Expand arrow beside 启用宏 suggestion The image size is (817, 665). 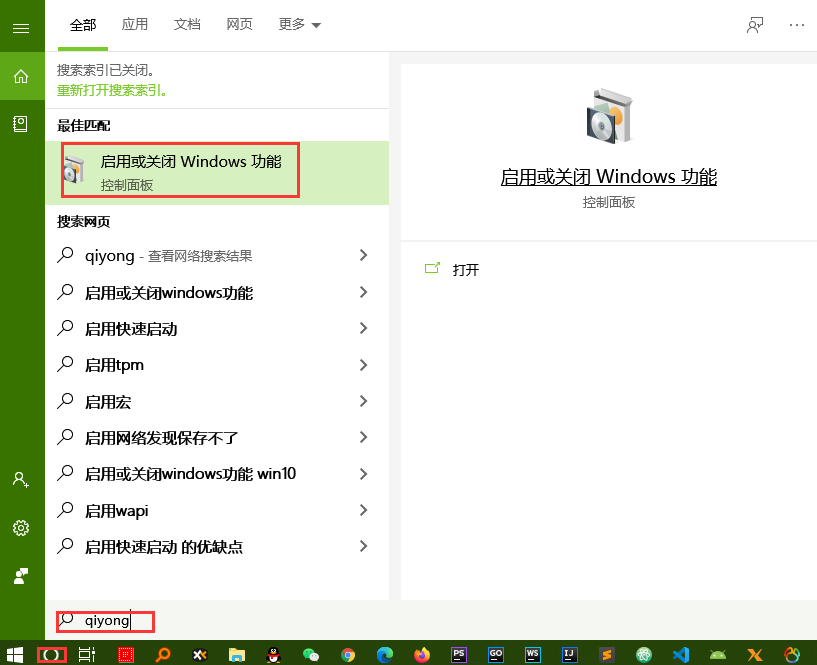point(363,402)
